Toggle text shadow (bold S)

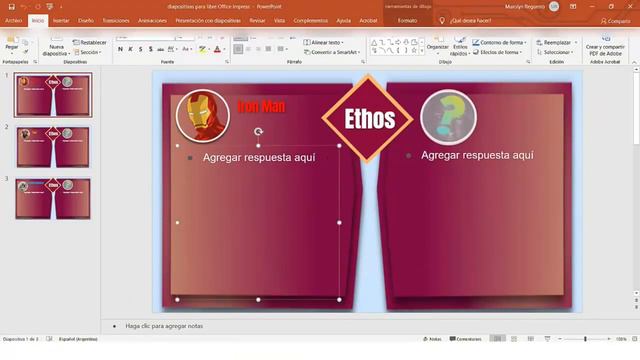pos(151,49)
